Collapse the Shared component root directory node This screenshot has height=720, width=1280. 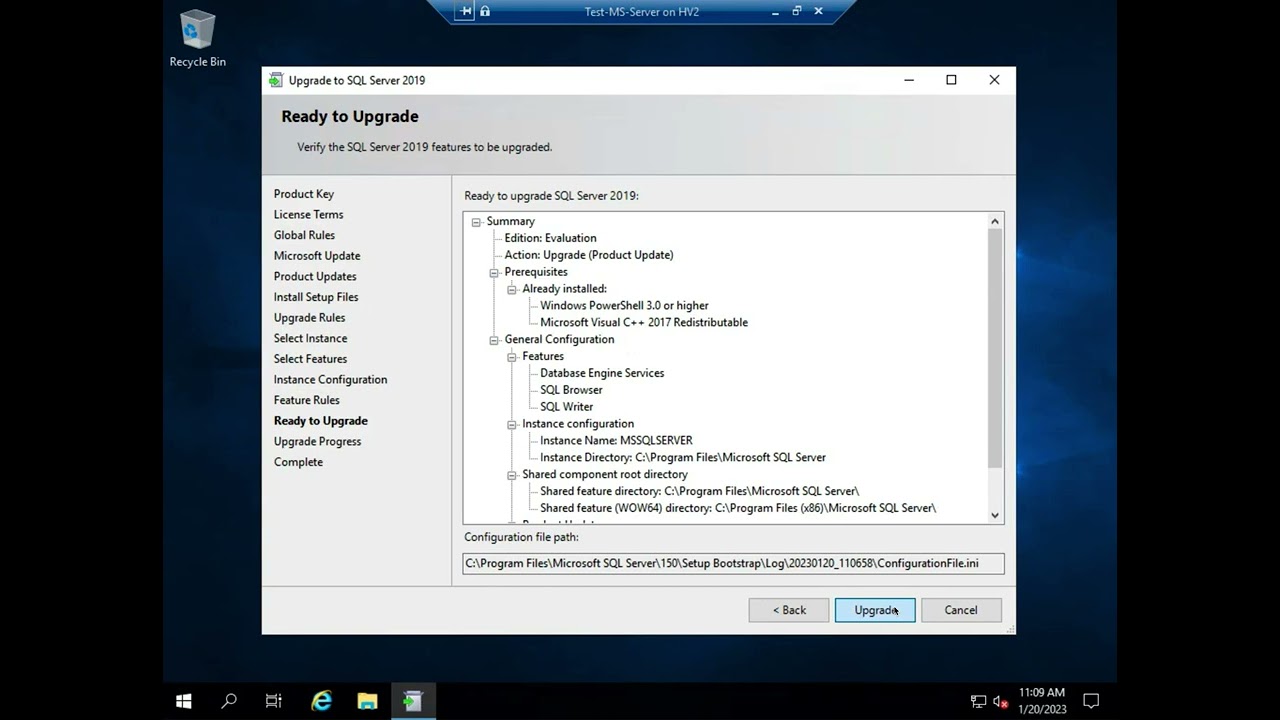(x=512, y=474)
